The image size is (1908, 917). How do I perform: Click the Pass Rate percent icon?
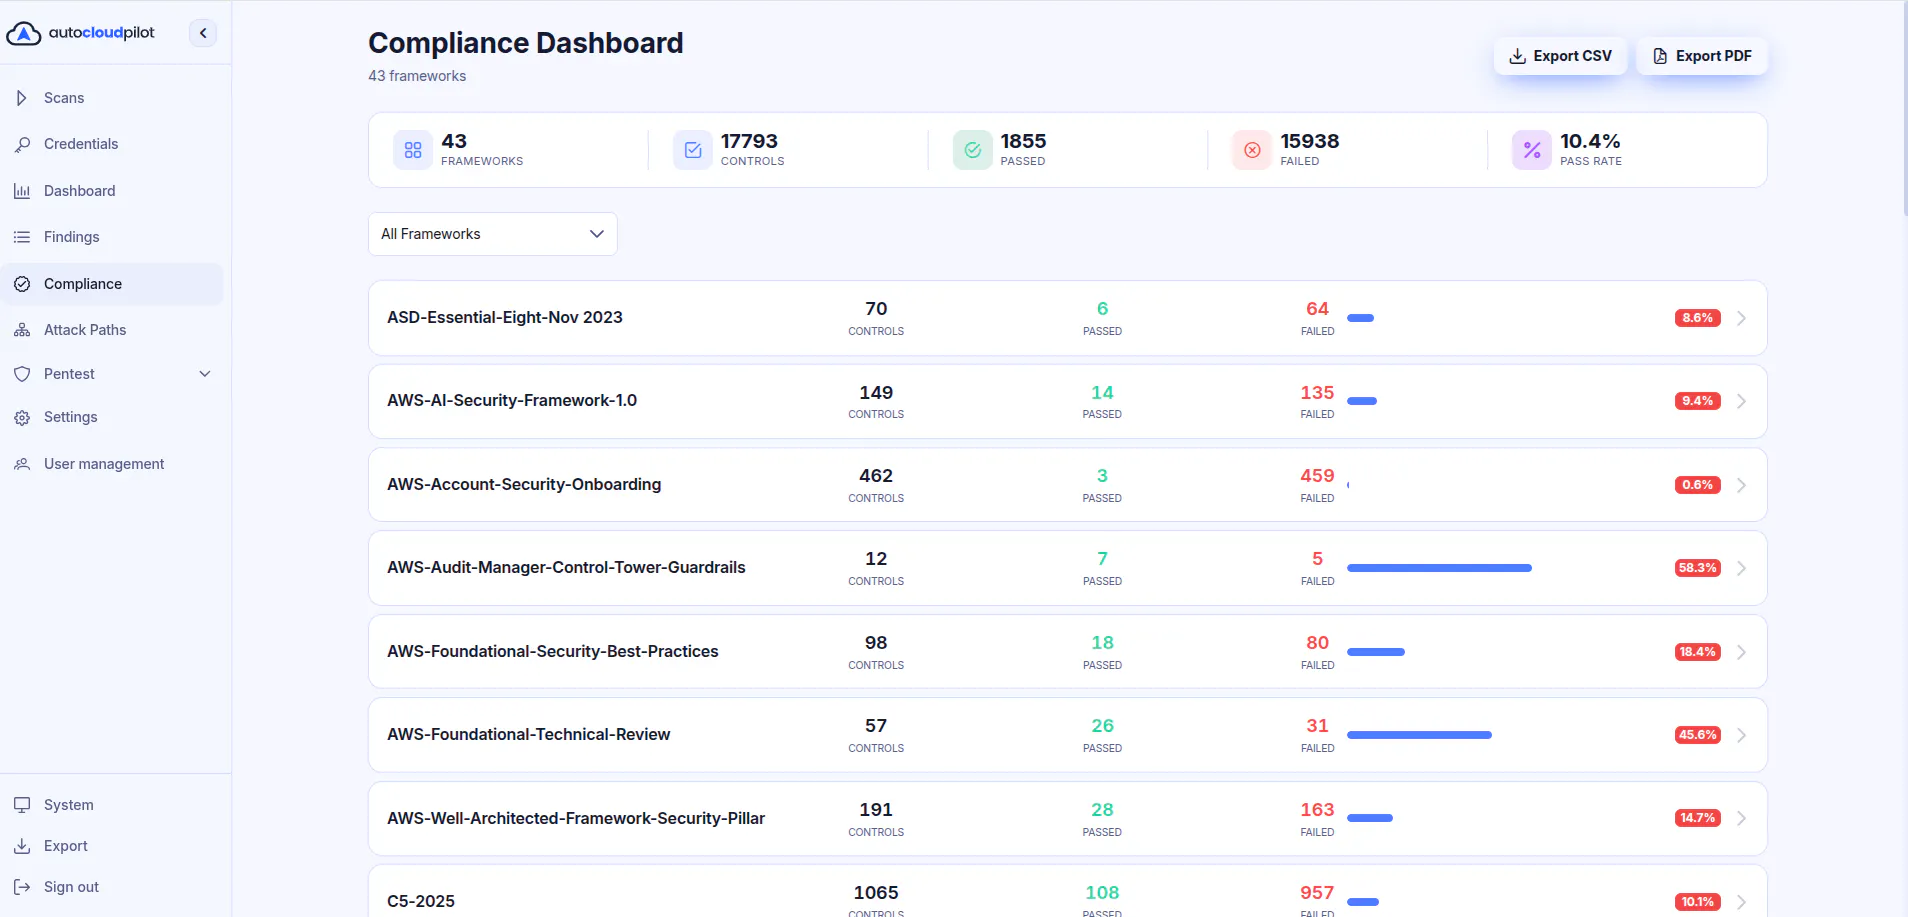1532,150
